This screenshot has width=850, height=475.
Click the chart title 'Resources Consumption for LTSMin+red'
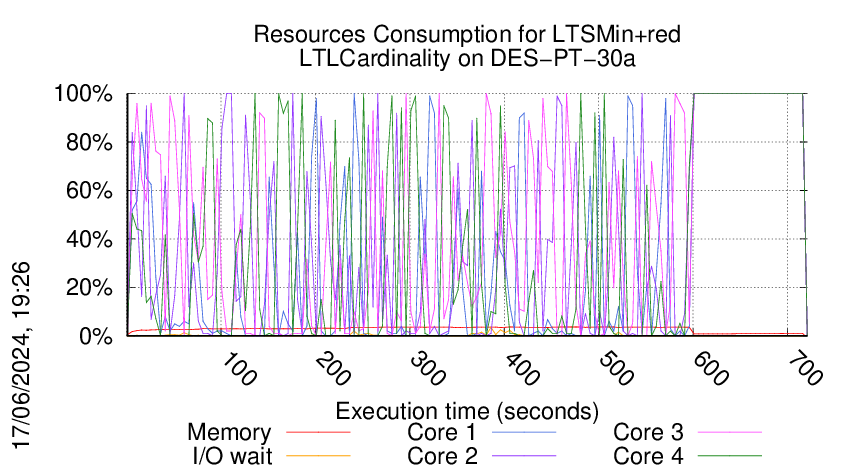point(467,34)
